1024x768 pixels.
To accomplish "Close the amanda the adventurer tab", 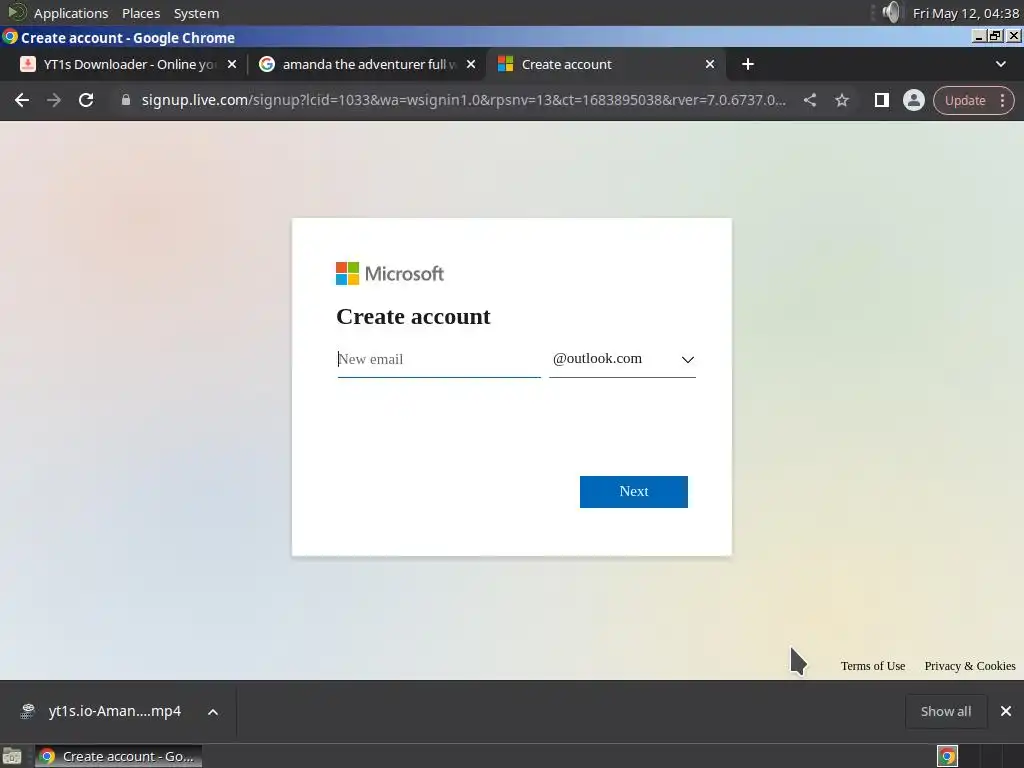I will point(471,64).
